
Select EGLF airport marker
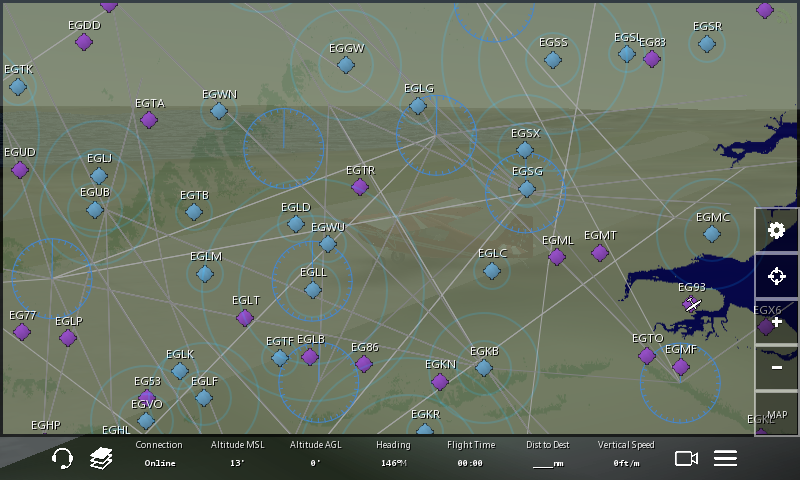pyautogui.click(x=204, y=398)
